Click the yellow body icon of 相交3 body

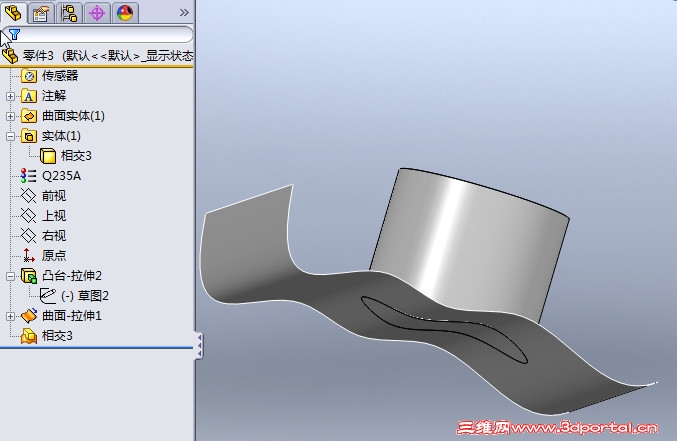pos(48,156)
